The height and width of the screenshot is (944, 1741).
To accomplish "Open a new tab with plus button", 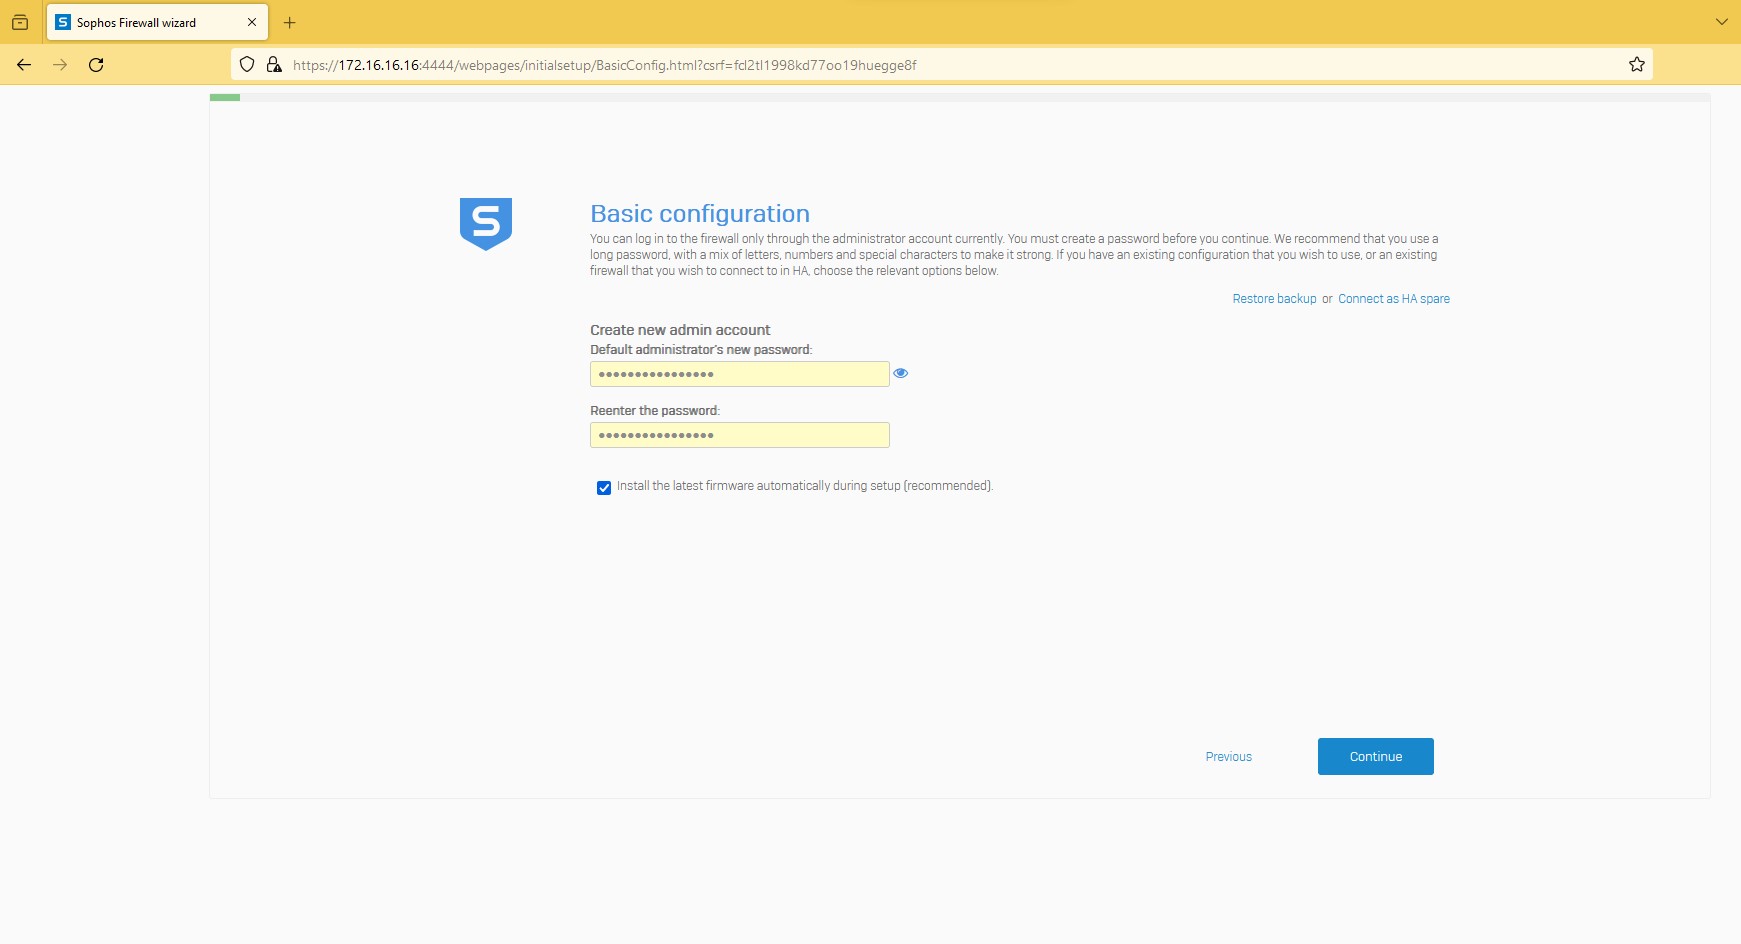I will pyautogui.click(x=290, y=22).
